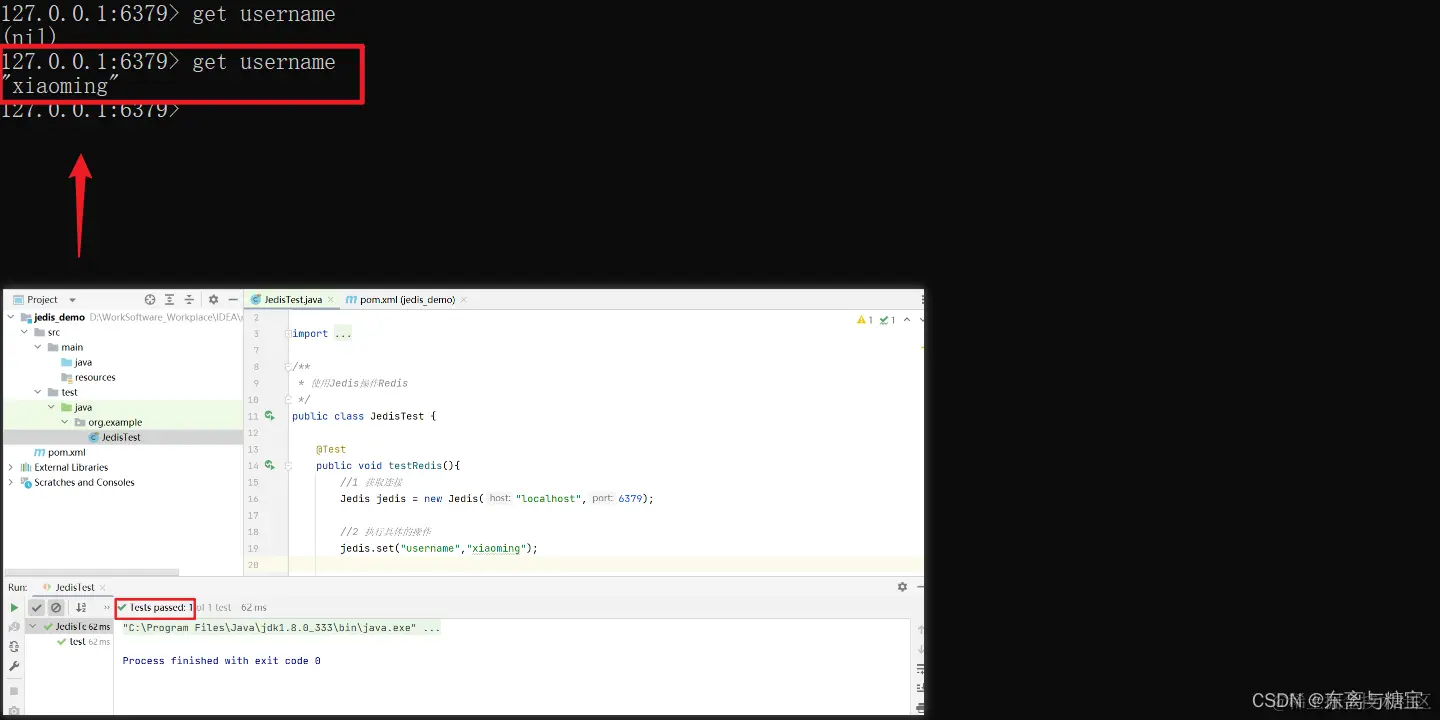Toggle auto-test icon in Run sidebar
This screenshot has width=1440, height=720.
[x=14, y=647]
